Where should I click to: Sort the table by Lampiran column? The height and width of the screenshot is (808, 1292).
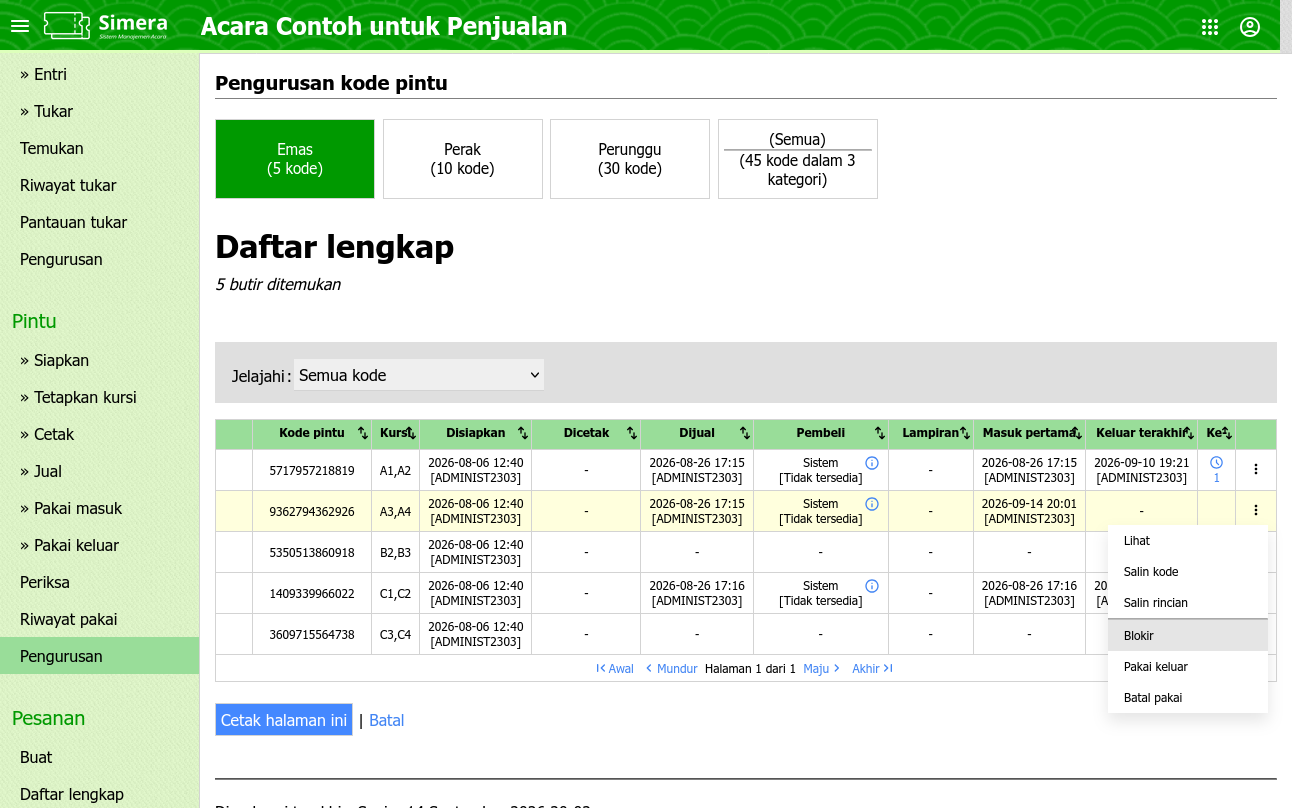tap(965, 434)
